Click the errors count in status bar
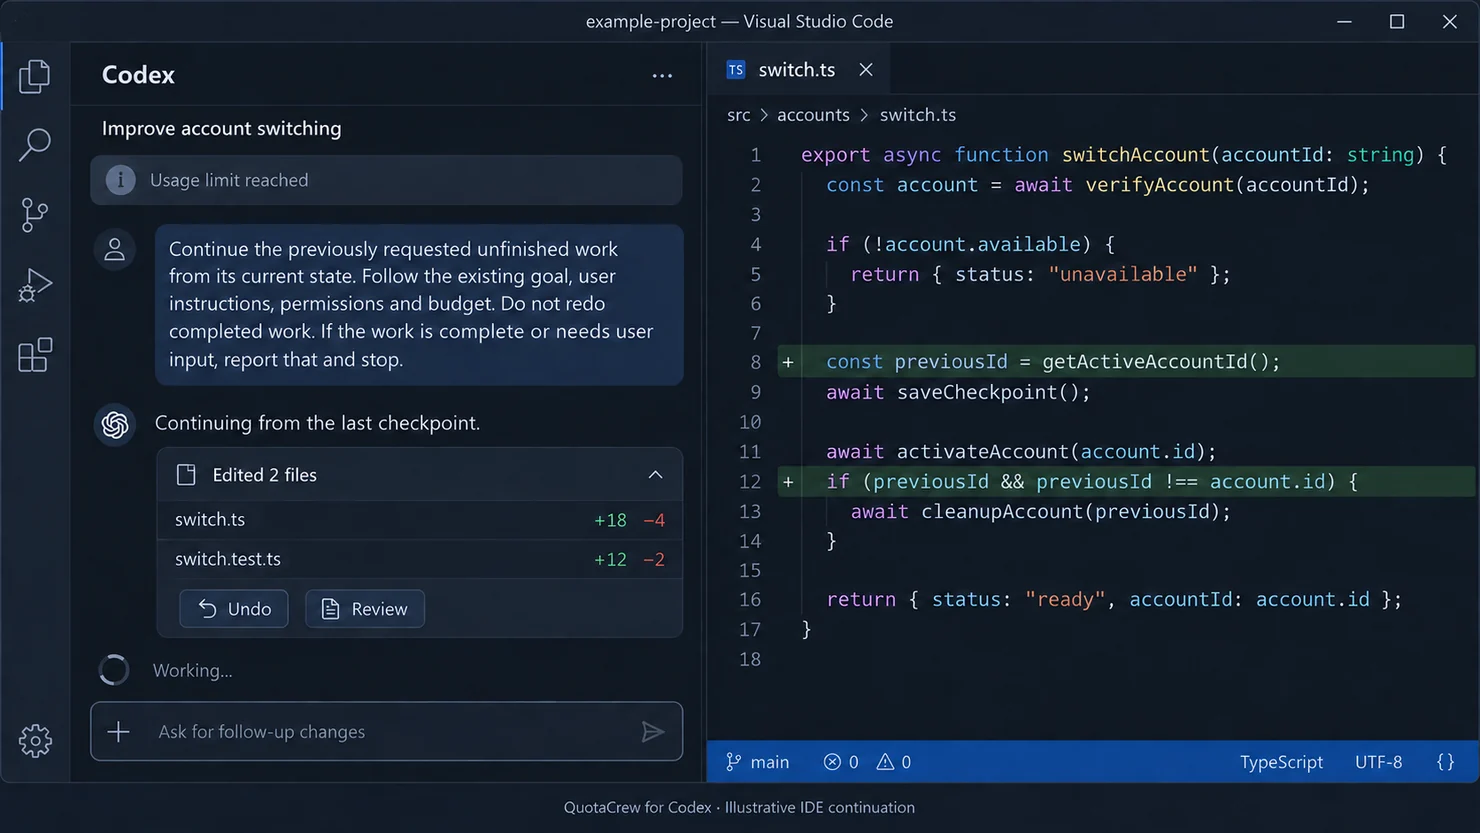Screen dimensions: 1480x833 point(841,762)
